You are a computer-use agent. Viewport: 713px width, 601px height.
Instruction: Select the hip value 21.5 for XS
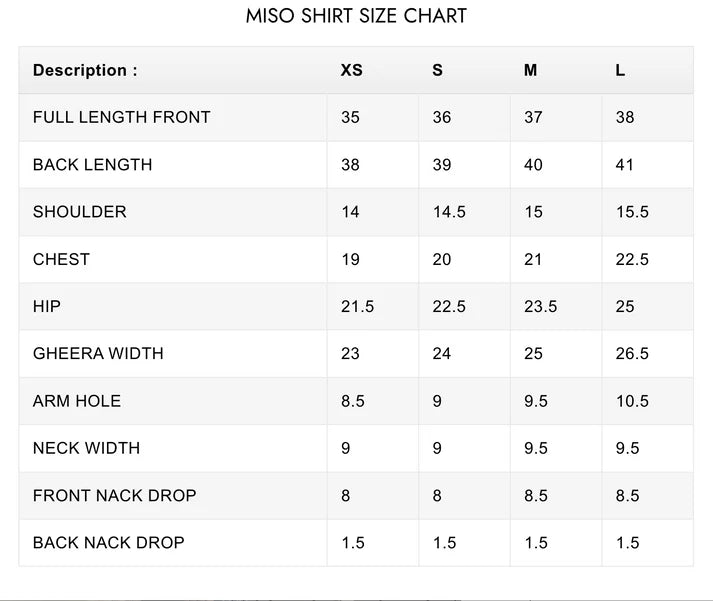click(357, 306)
